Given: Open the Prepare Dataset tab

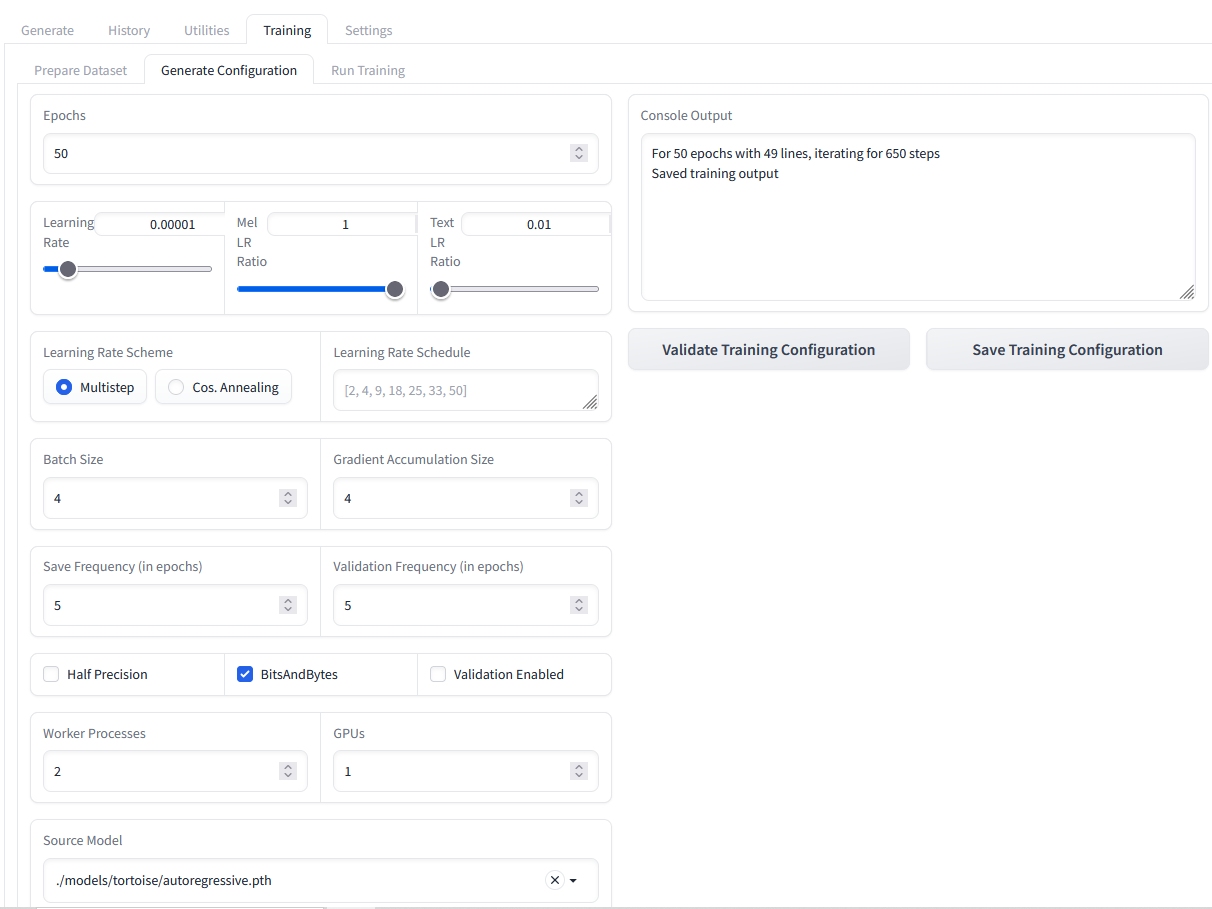Looking at the screenshot, I should (x=81, y=70).
